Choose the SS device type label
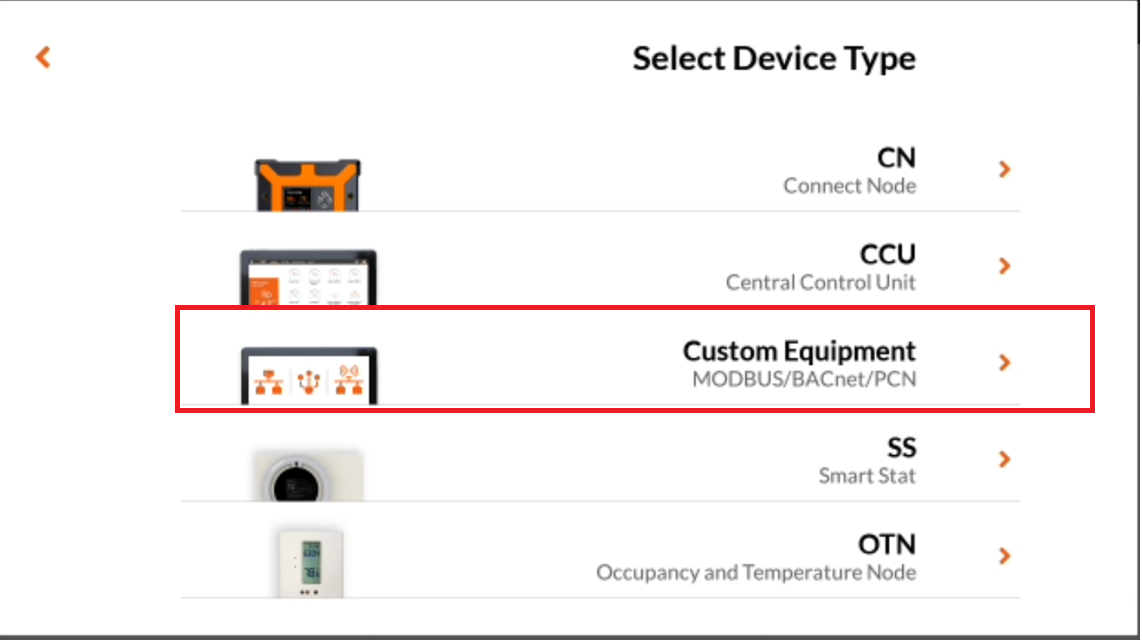This screenshot has width=1142, height=640. tap(902, 448)
